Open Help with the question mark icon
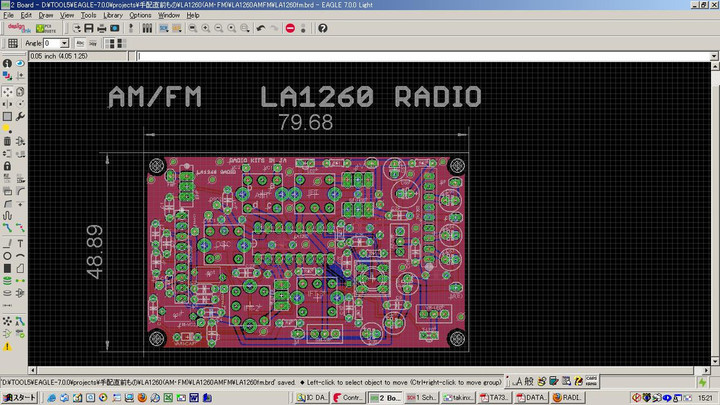The height and width of the screenshot is (405, 720). (323, 28)
